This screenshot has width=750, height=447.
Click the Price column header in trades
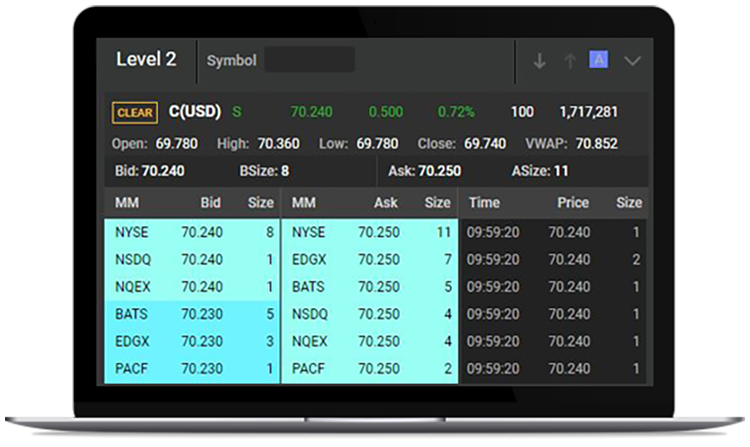(574, 203)
